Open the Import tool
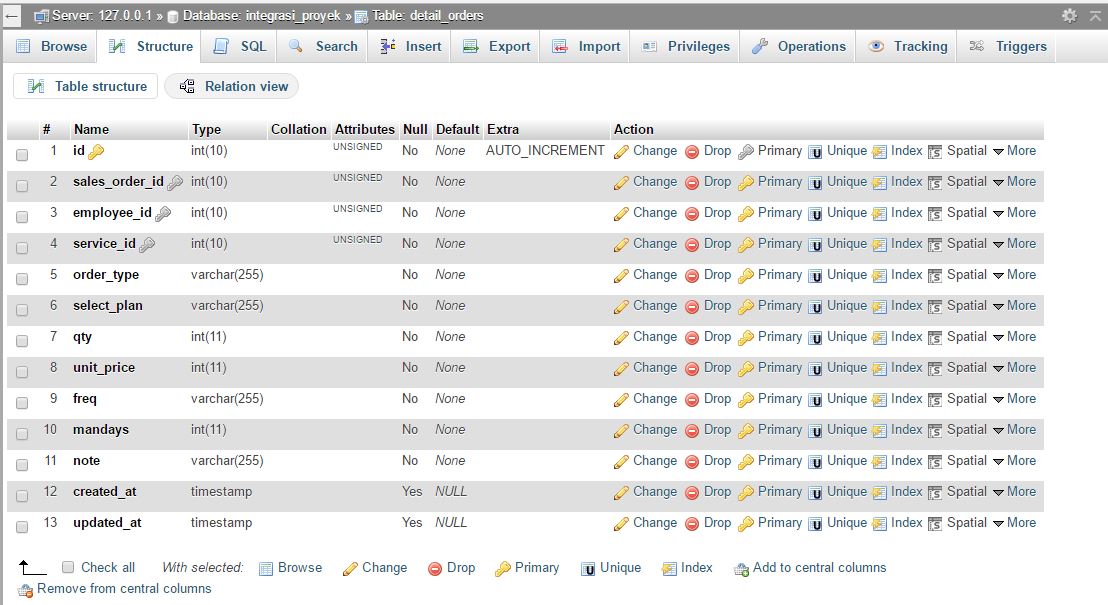1108x605 pixels. point(594,45)
